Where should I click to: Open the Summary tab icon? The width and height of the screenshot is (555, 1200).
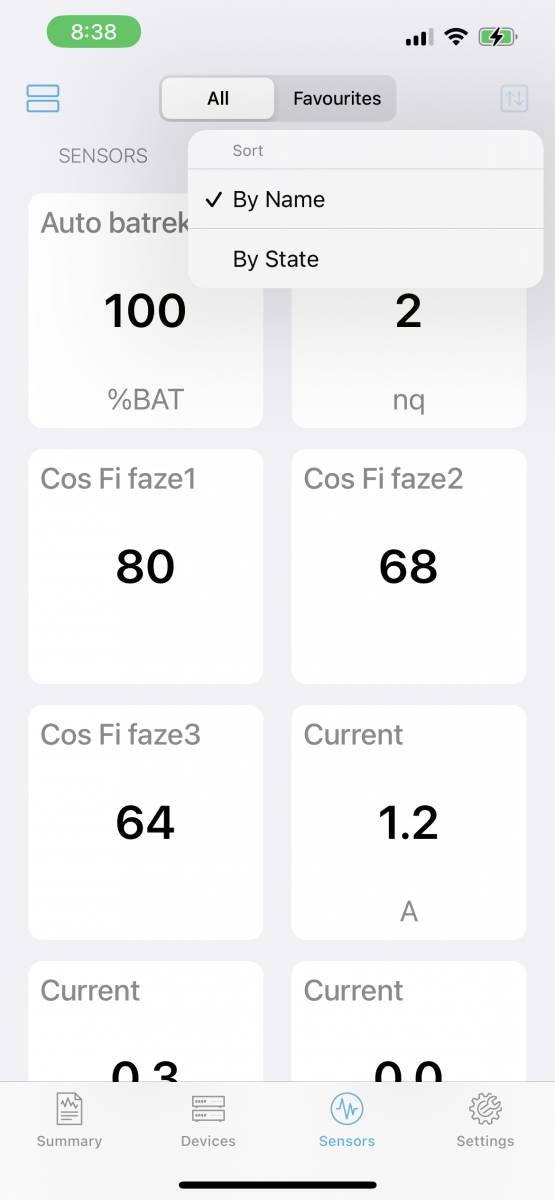tap(69, 1109)
